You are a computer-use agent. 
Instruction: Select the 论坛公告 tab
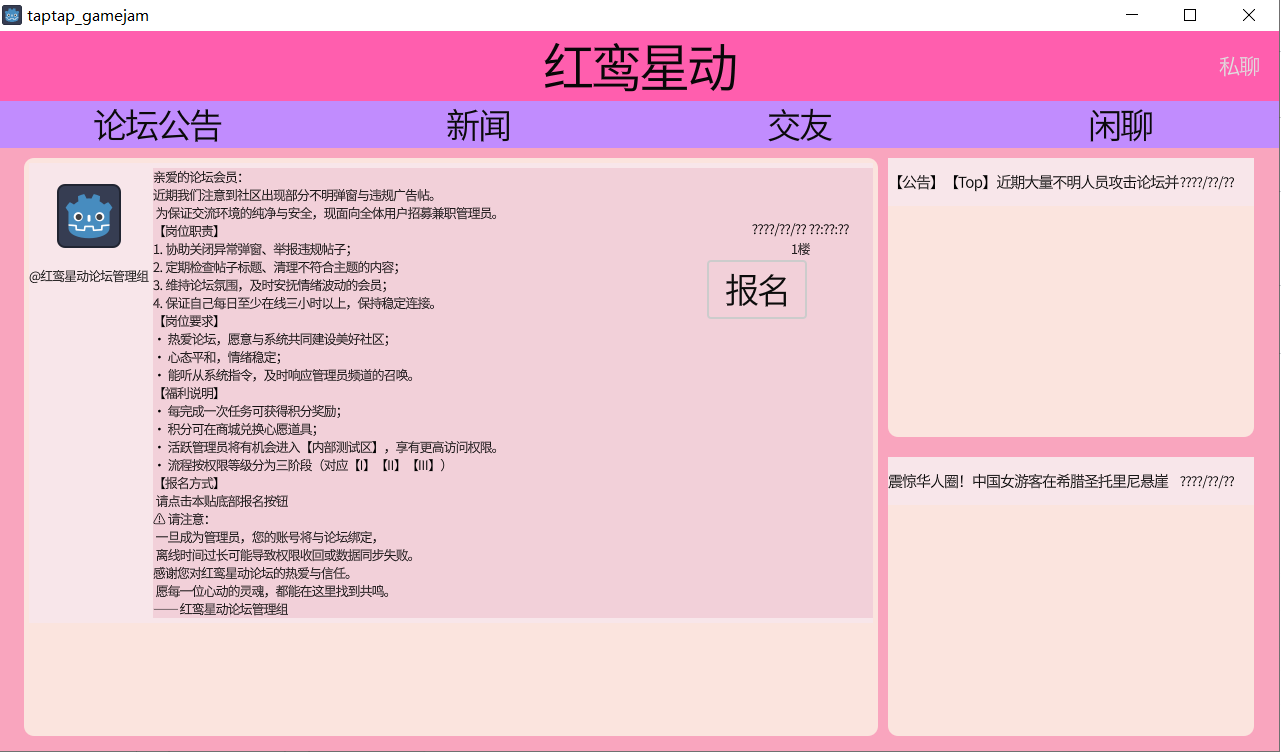[157, 125]
